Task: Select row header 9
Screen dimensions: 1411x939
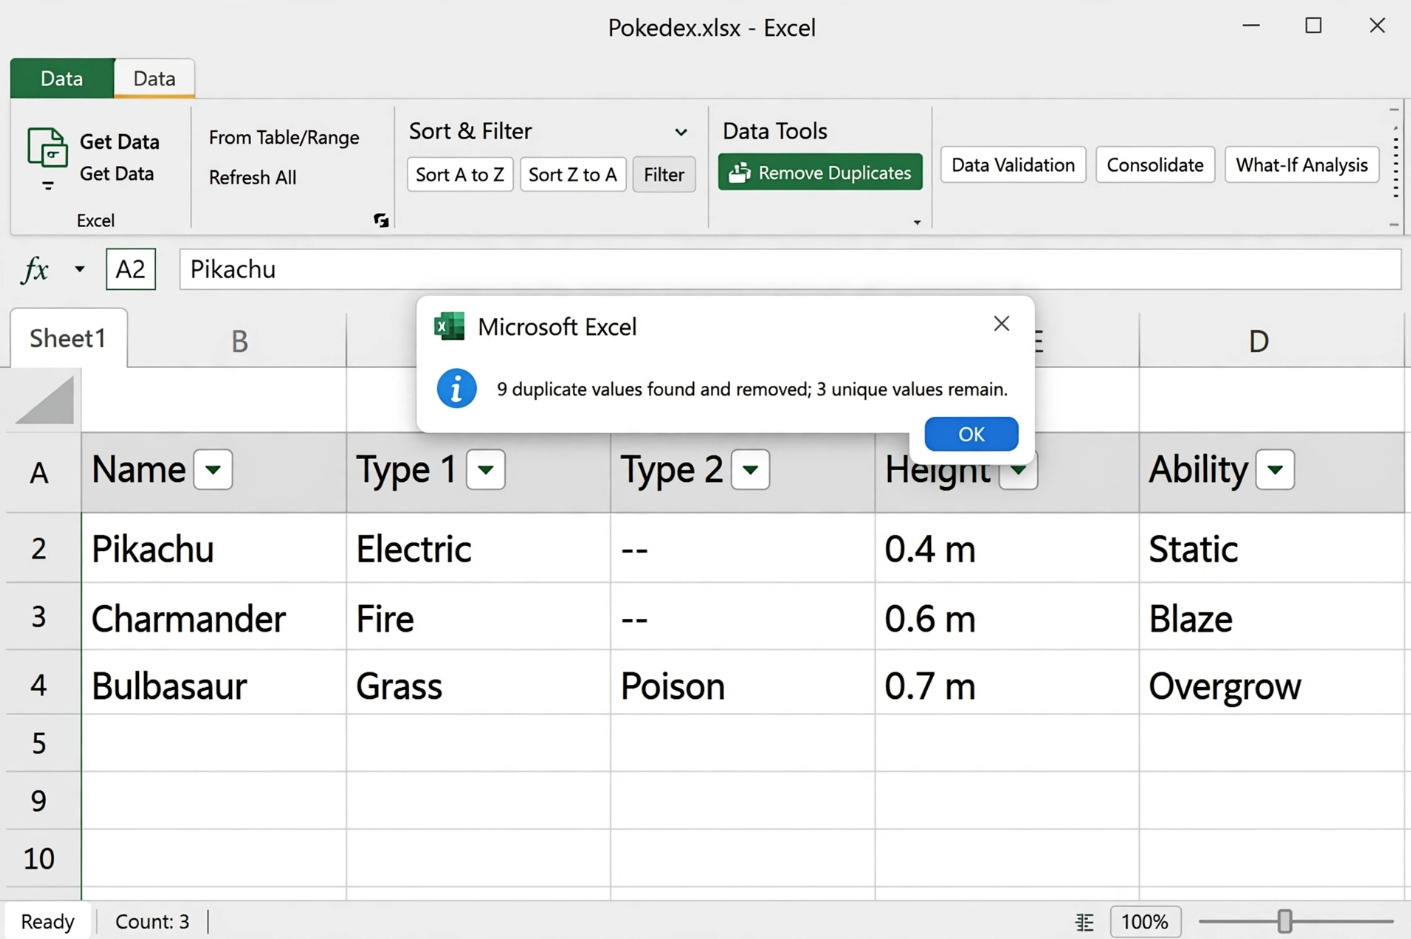Action: (x=39, y=801)
